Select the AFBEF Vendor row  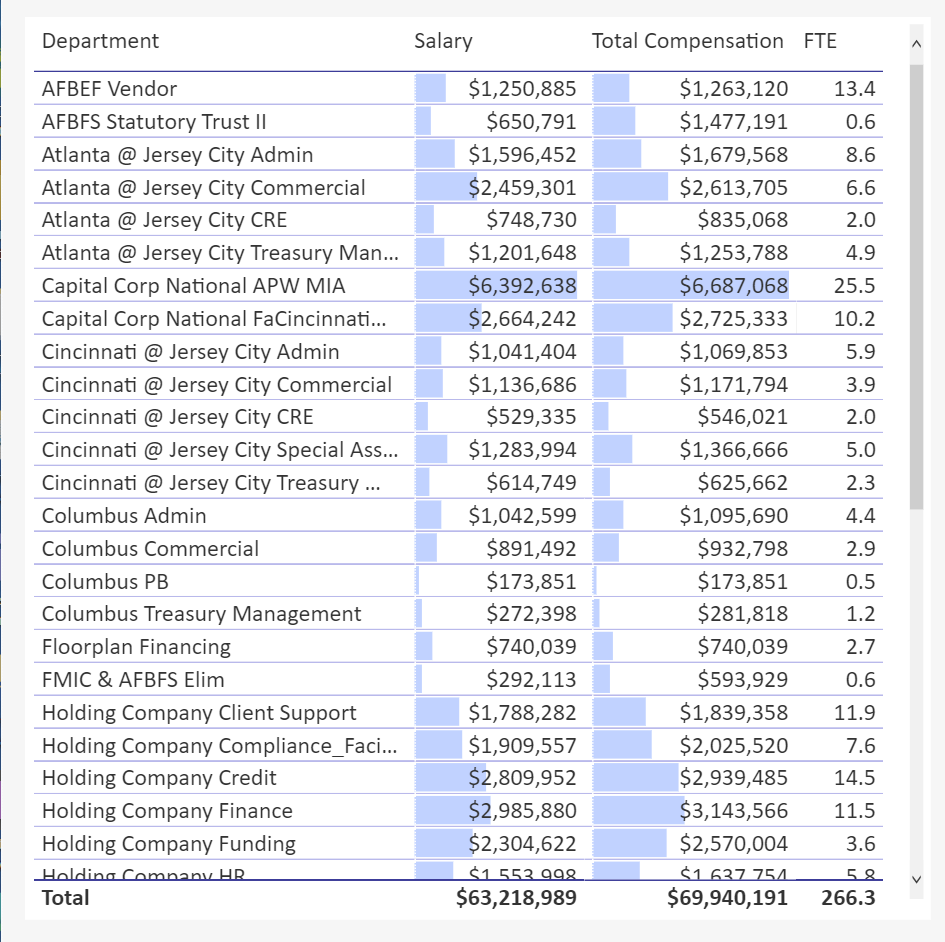click(458, 89)
